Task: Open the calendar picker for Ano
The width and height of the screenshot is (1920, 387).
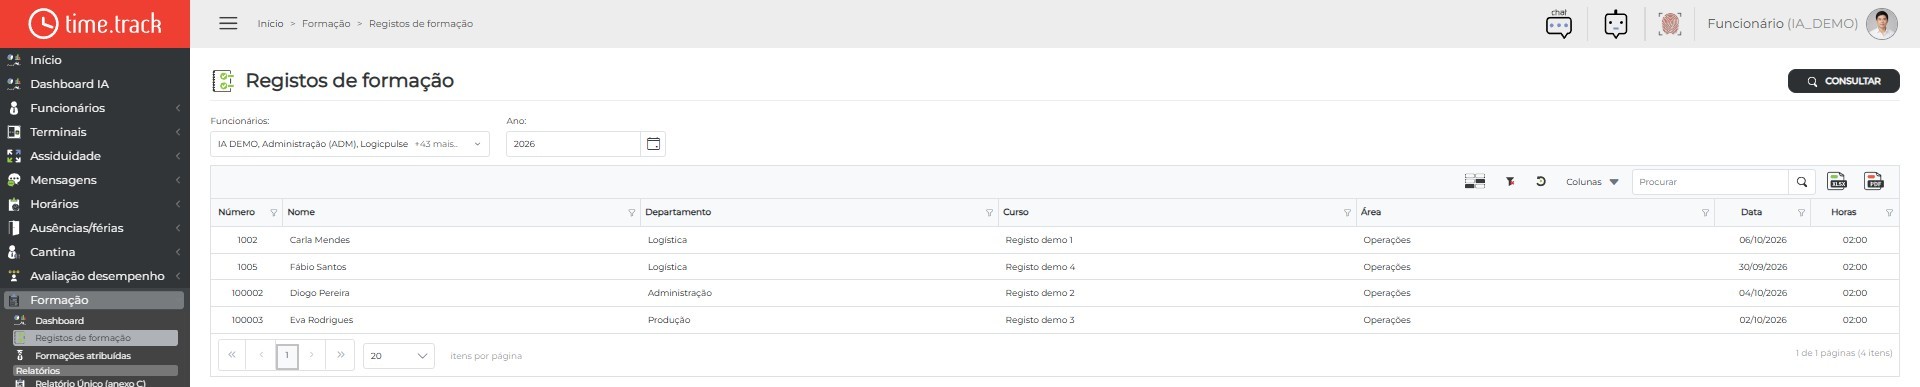Action: pyautogui.click(x=653, y=144)
